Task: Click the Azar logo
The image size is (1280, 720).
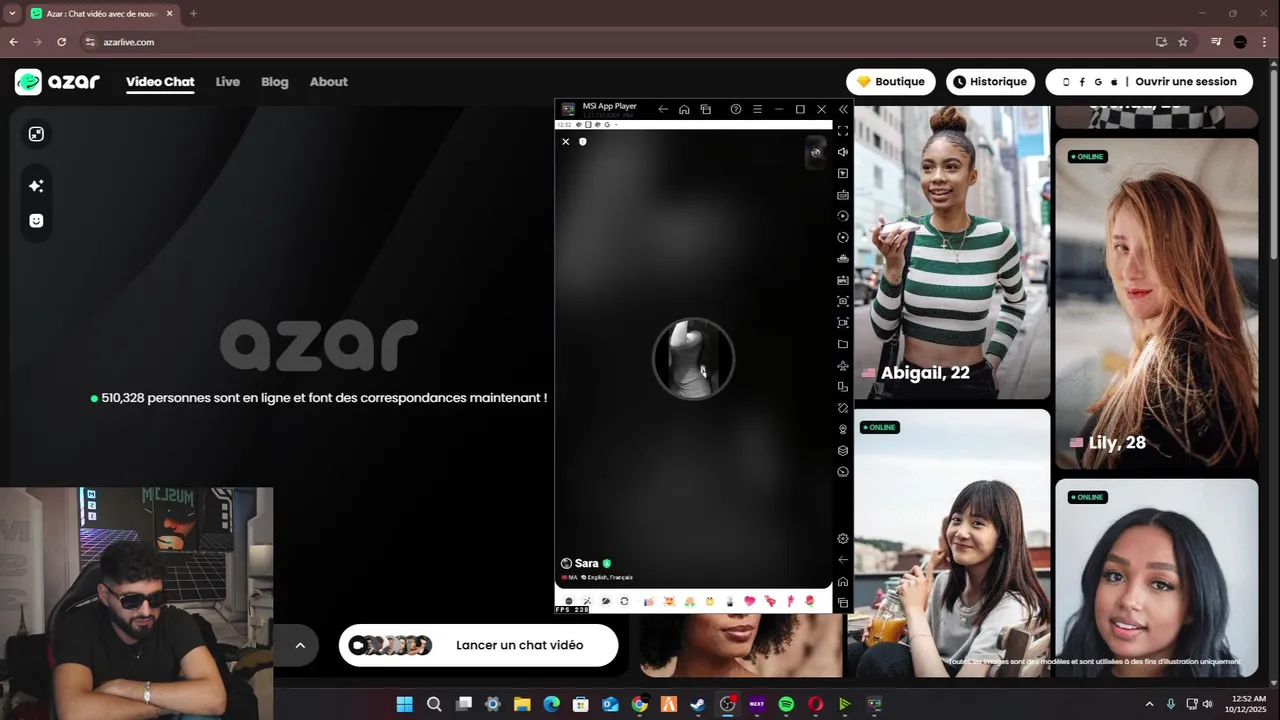Action: click(x=57, y=82)
